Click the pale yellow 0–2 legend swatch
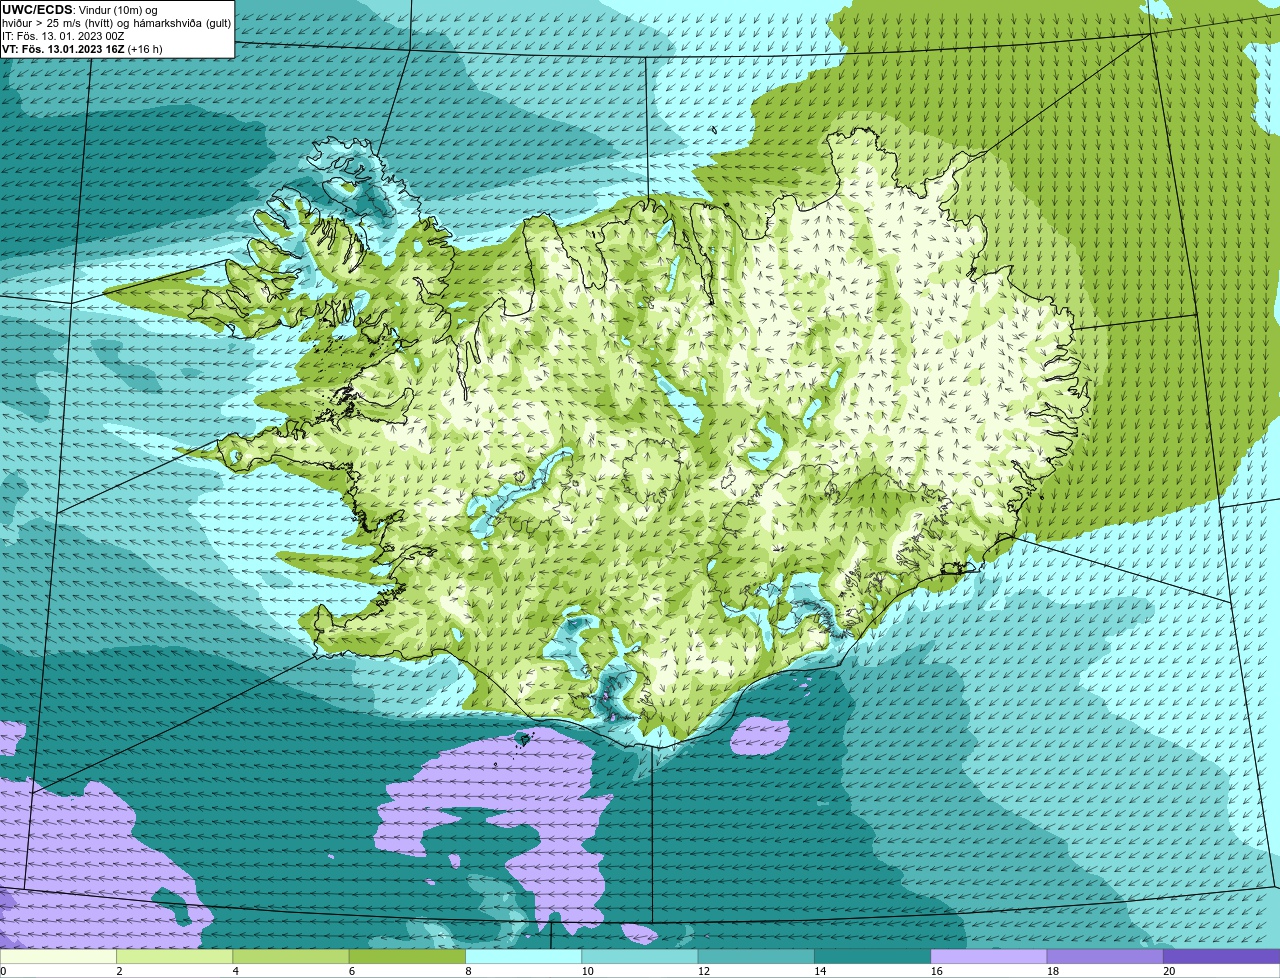The width and height of the screenshot is (1280, 978). (x=59, y=957)
